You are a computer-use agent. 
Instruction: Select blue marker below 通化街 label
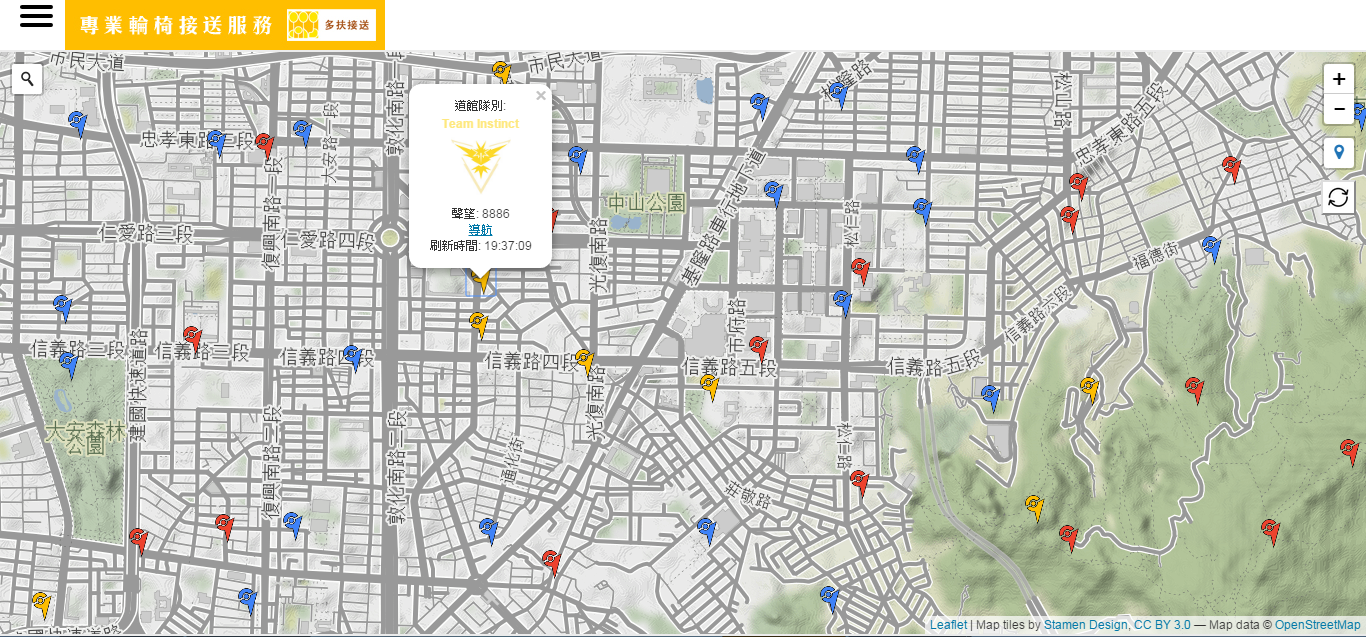tap(488, 530)
